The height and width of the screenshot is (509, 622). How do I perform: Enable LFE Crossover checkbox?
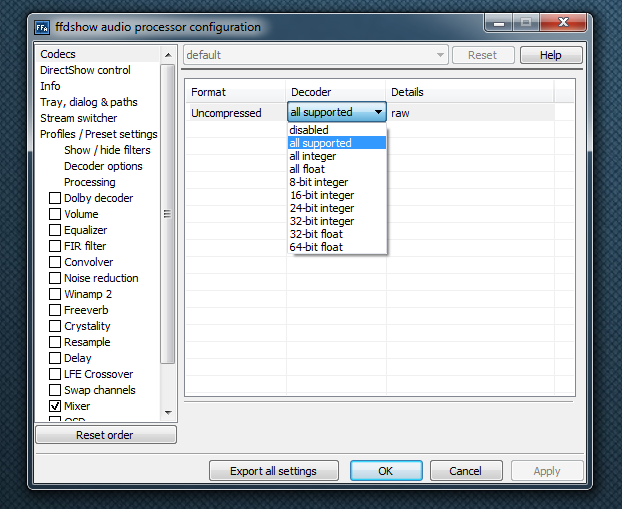click(55, 374)
